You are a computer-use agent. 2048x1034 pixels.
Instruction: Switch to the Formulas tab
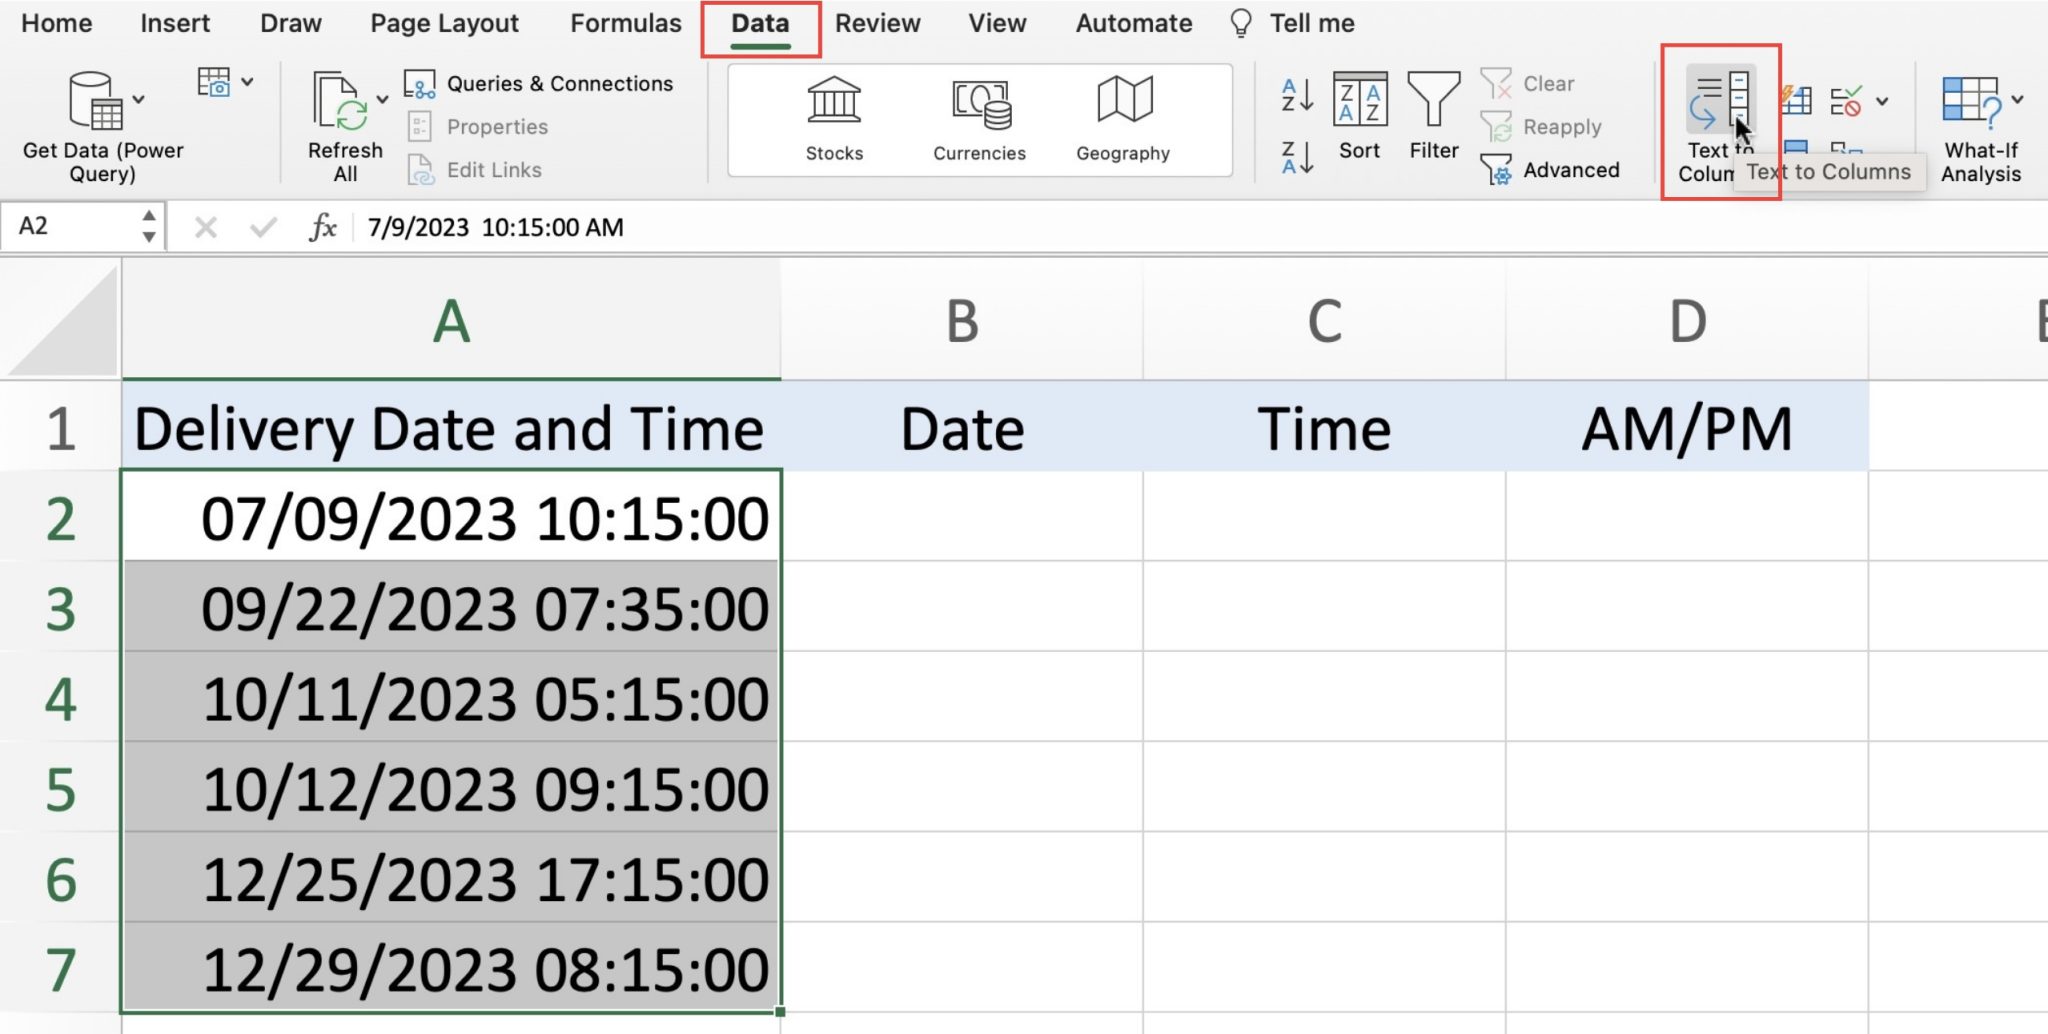pos(625,23)
